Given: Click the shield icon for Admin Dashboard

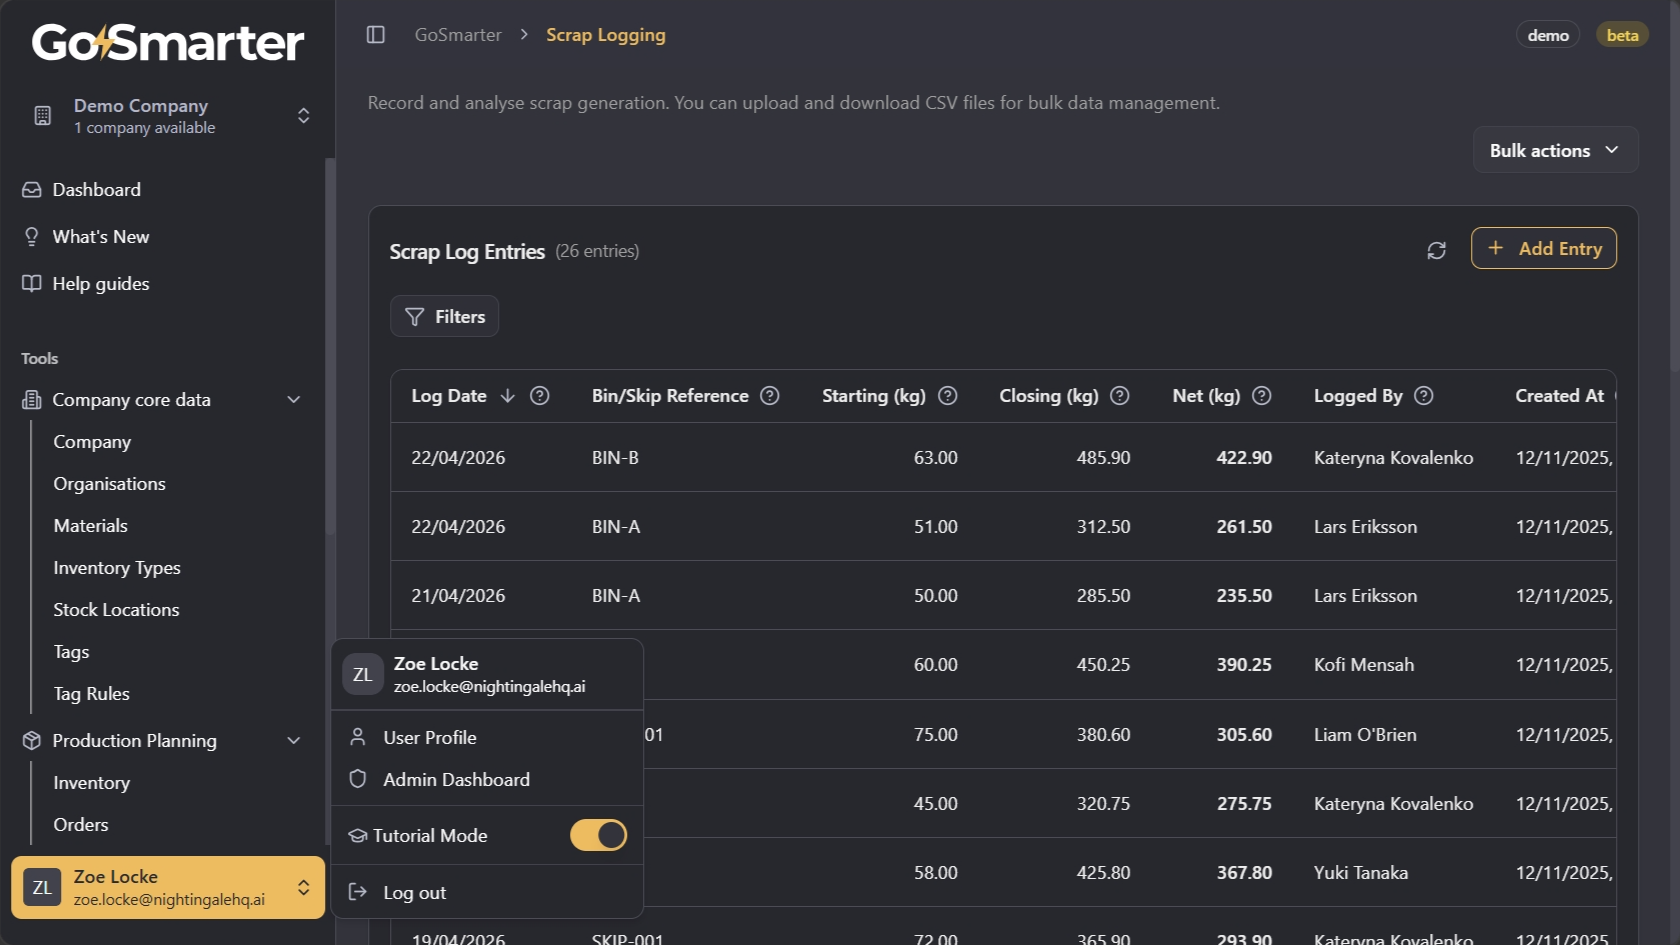Looking at the screenshot, I should (357, 779).
